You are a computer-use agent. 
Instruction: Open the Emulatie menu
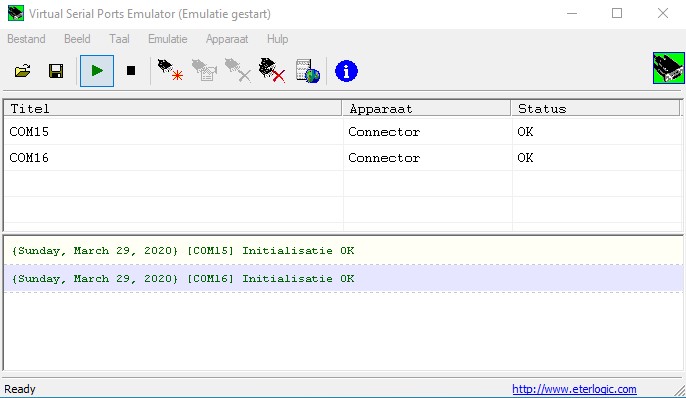168,39
